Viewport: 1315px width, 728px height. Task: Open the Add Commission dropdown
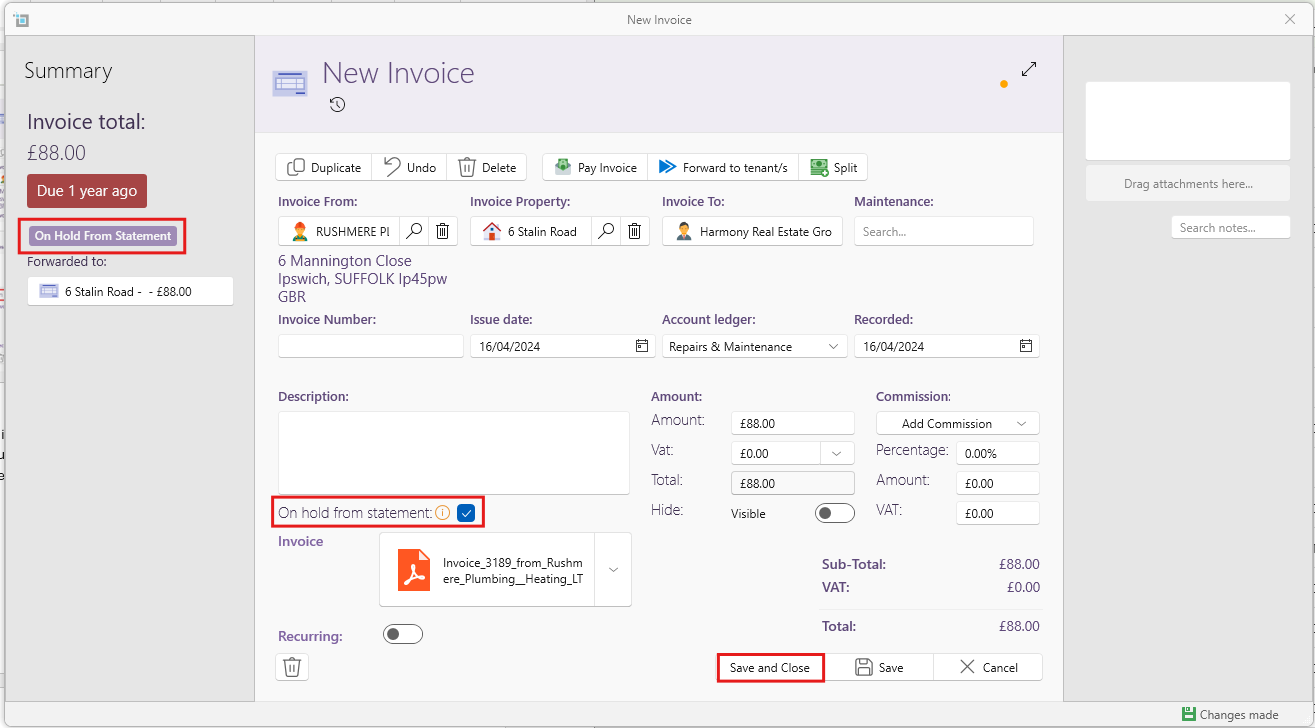point(957,423)
